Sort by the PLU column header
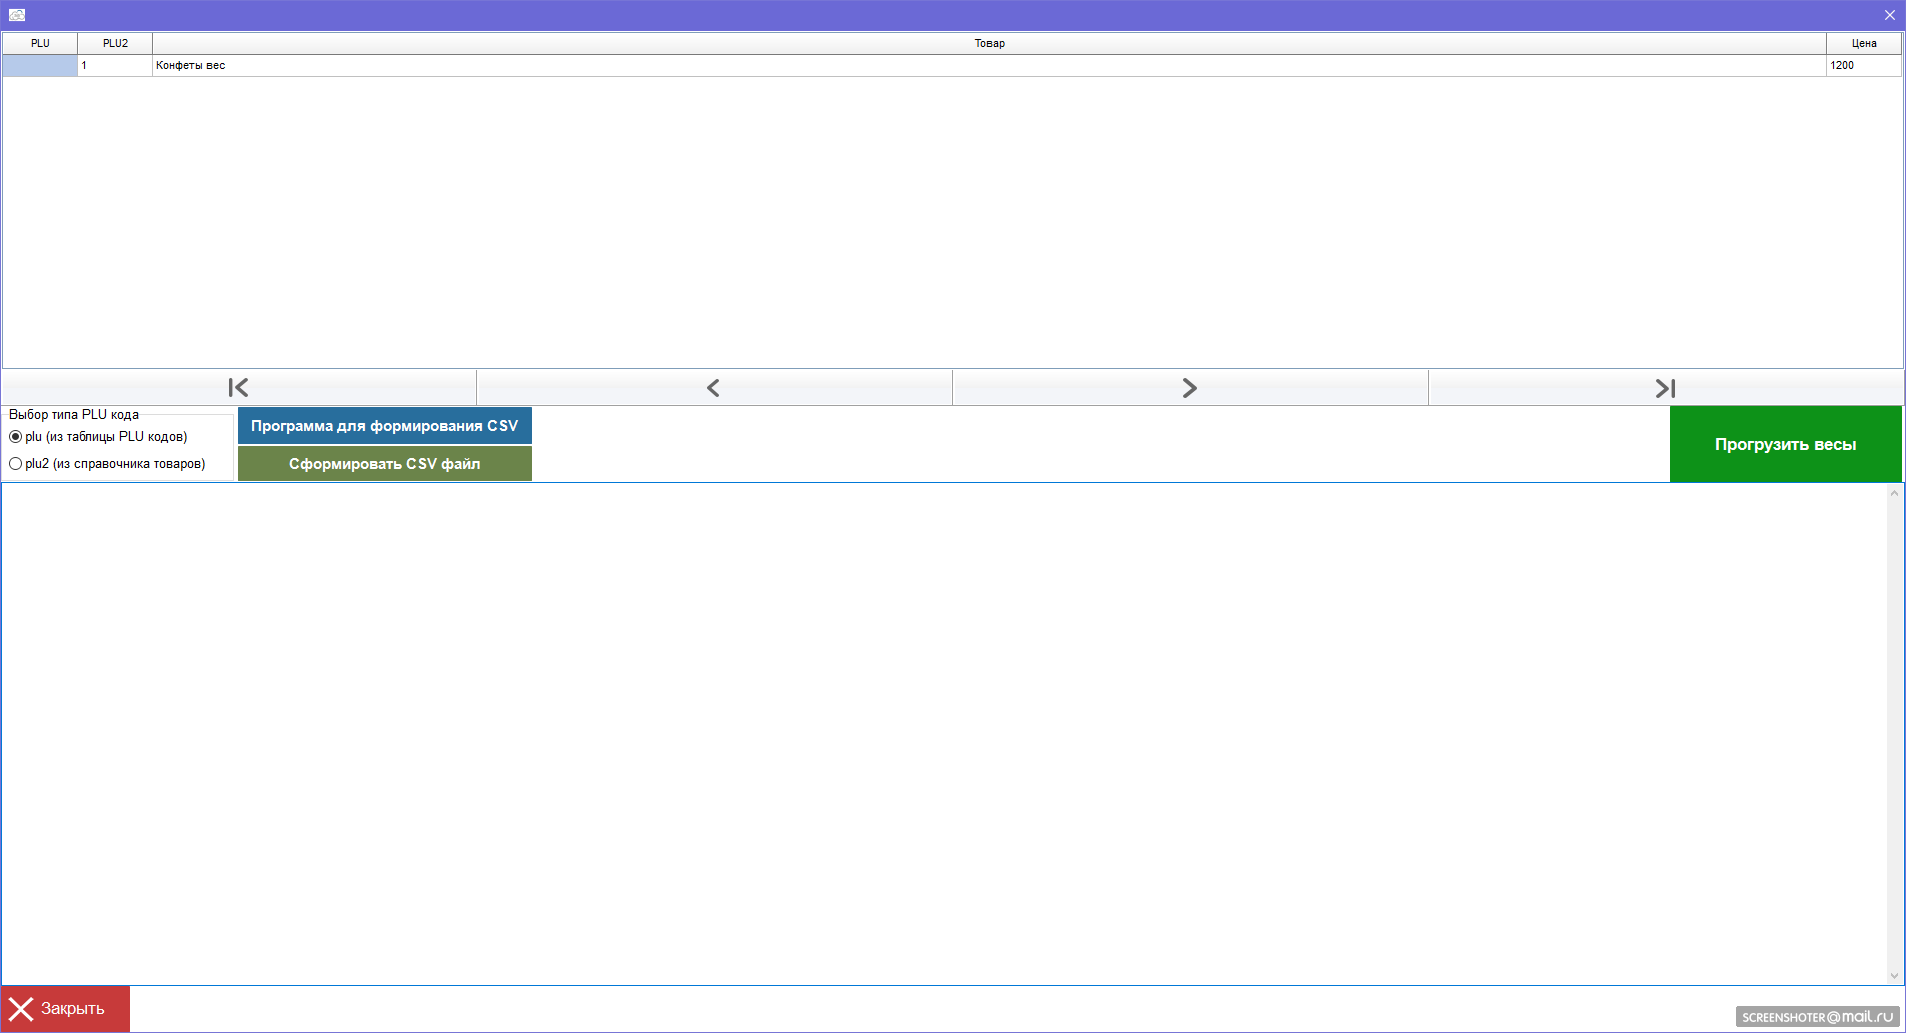The width and height of the screenshot is (1906, 1033). click(x=40, y=43)
